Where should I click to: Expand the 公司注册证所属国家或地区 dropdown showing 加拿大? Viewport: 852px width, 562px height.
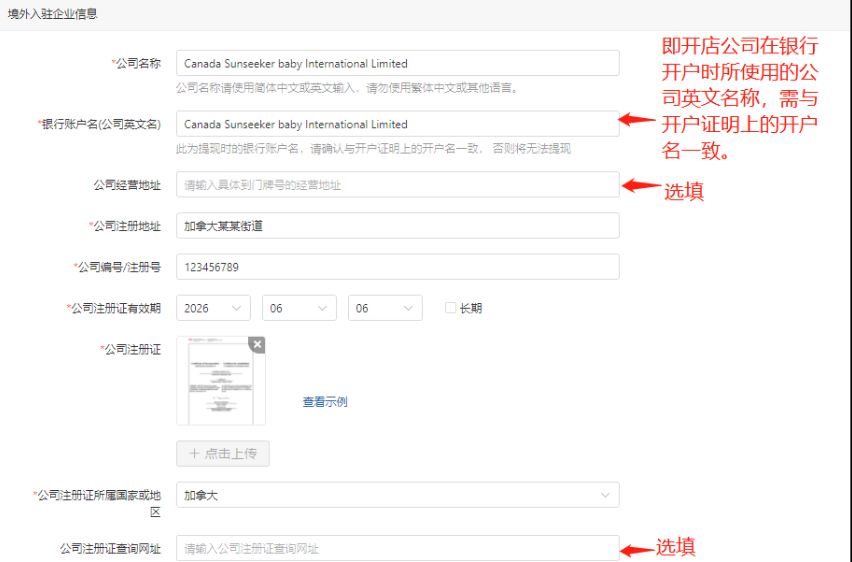[397, 495]
